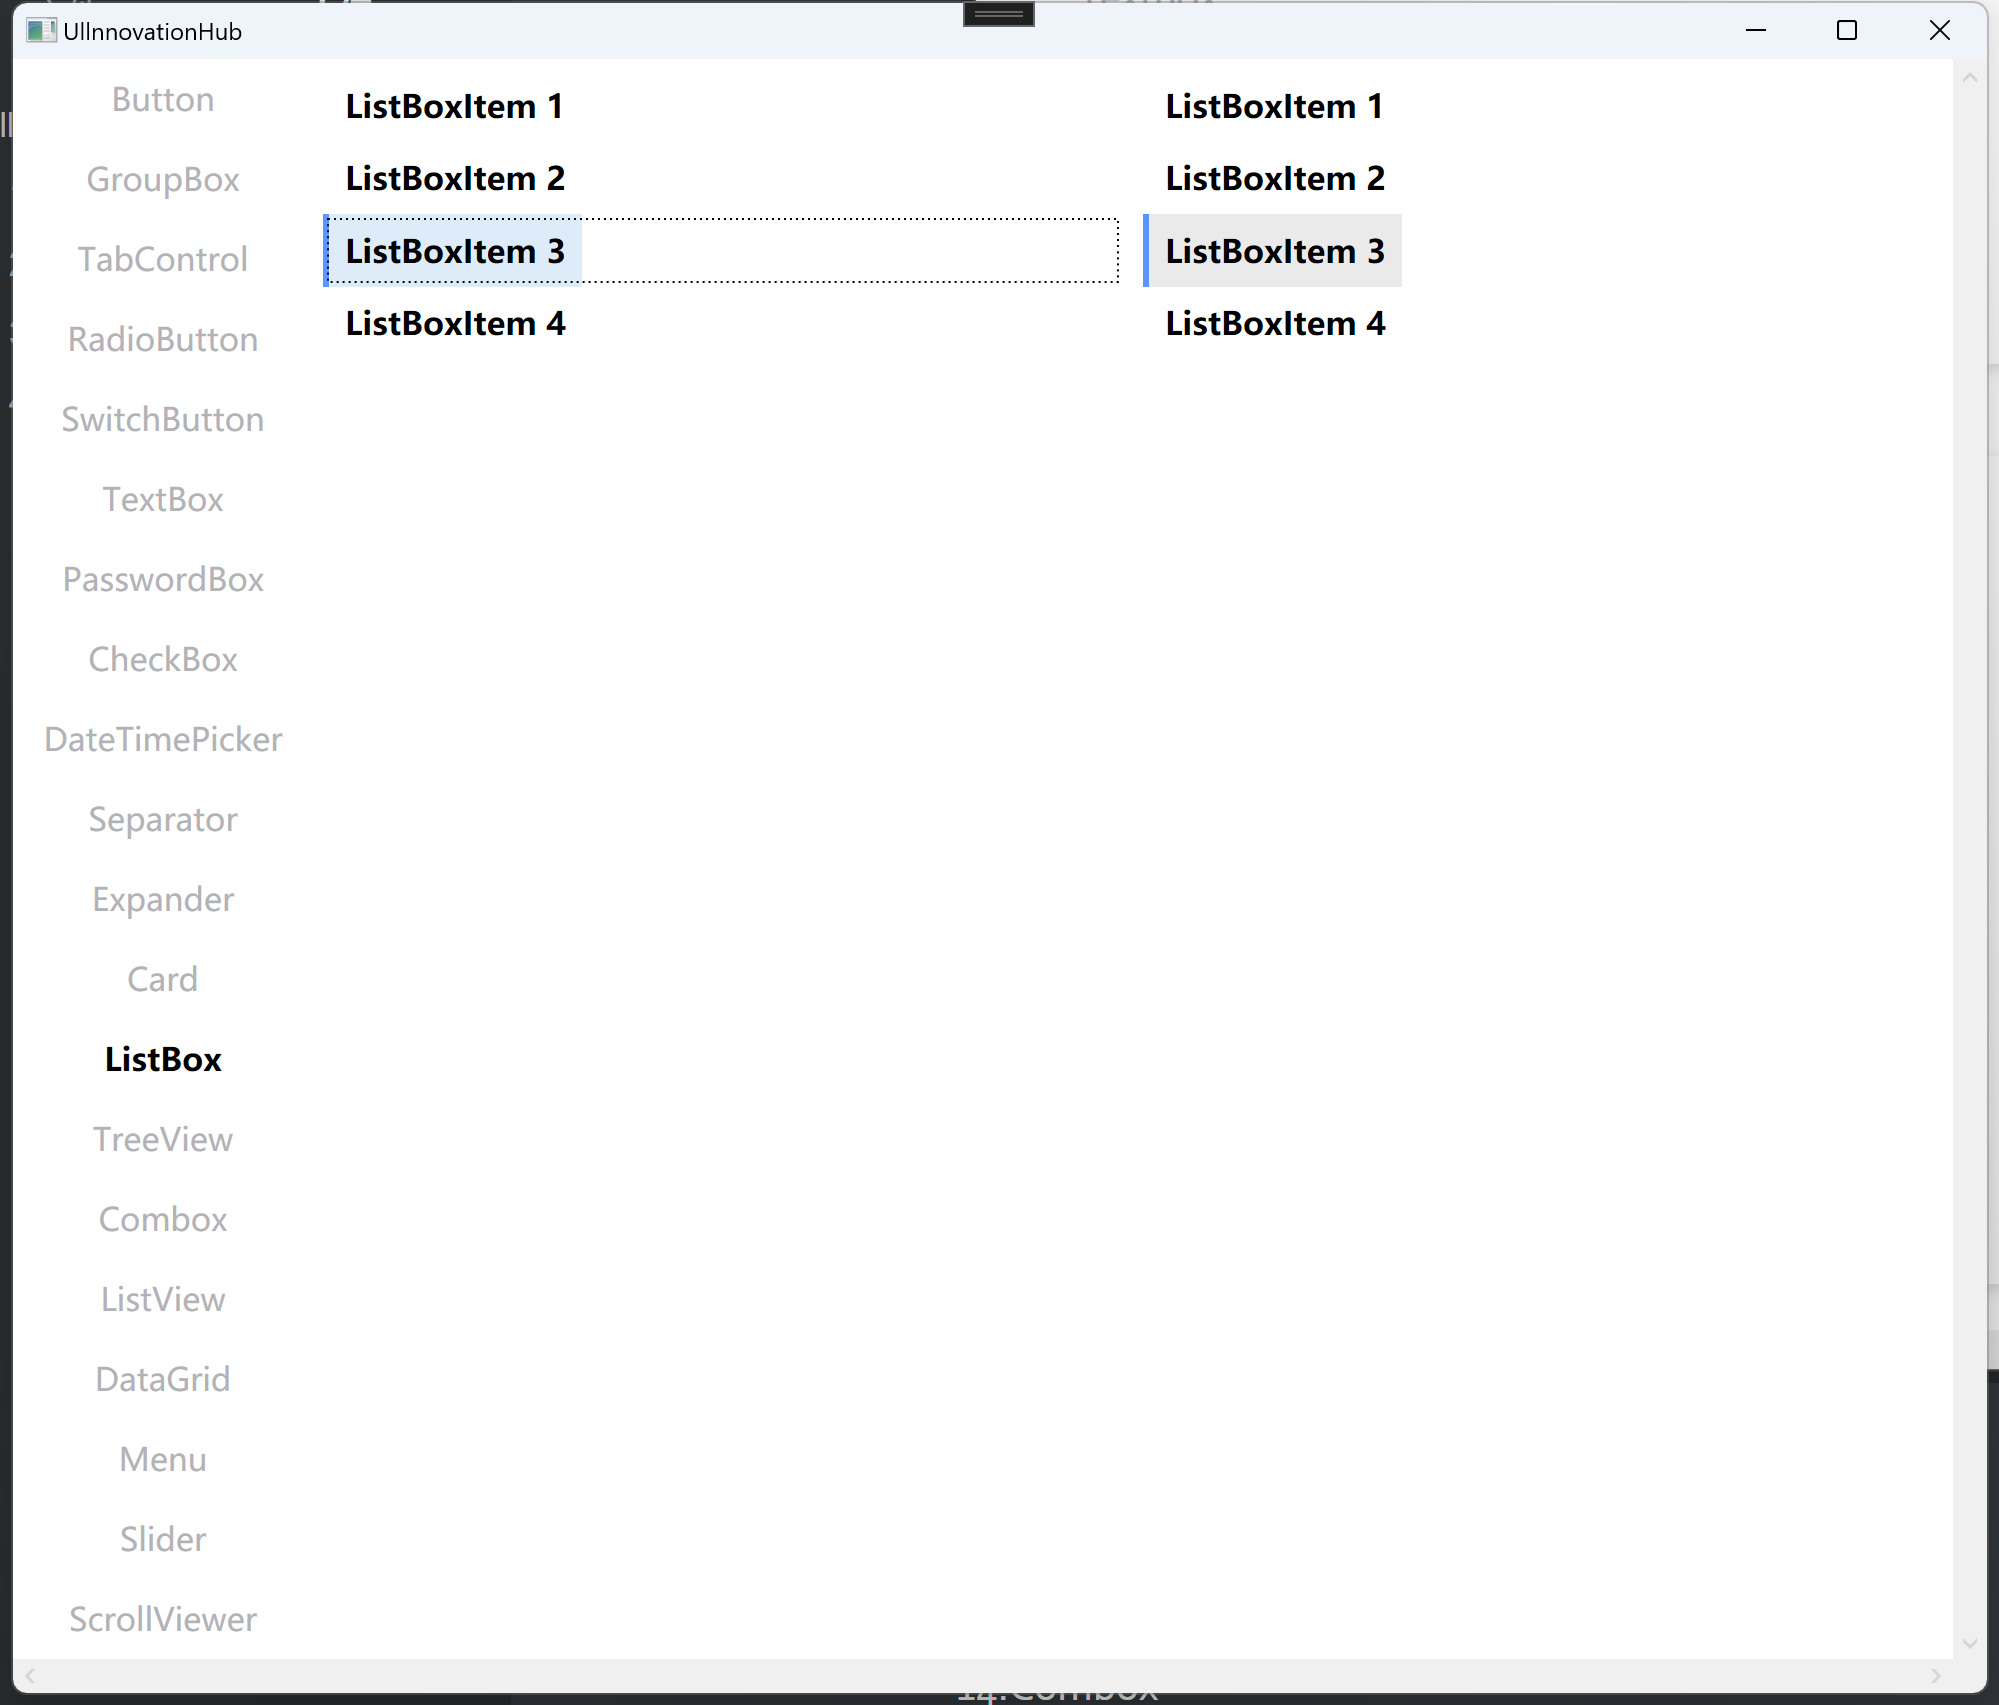This screenshot has width=1999, height=1705.
Task: Click the active ListBox sidebar item
Action: click(163, 1059)
